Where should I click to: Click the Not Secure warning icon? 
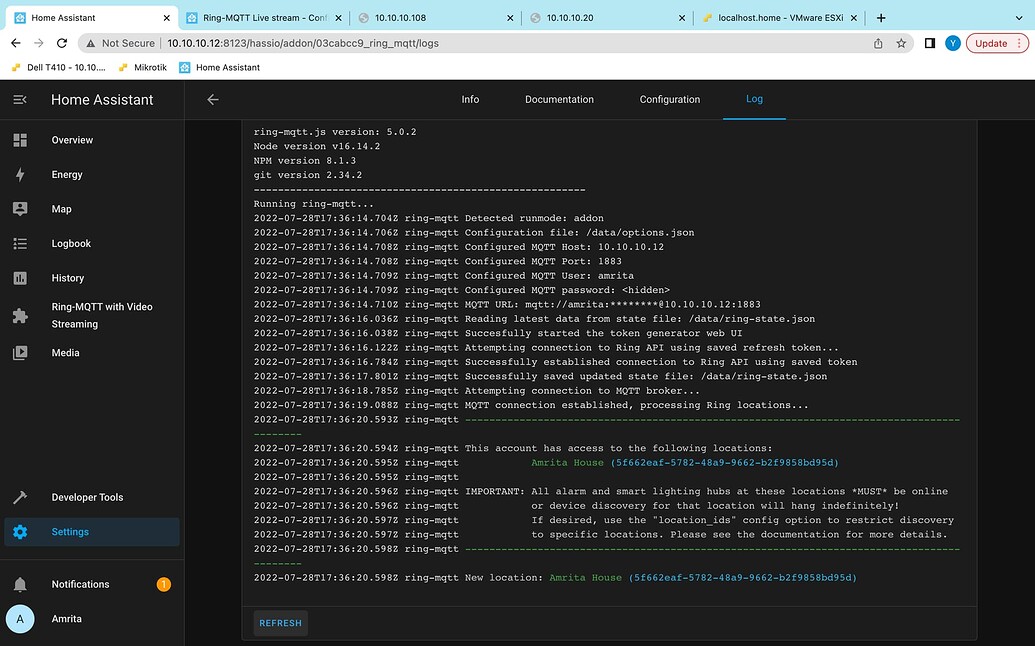[90, 43]
